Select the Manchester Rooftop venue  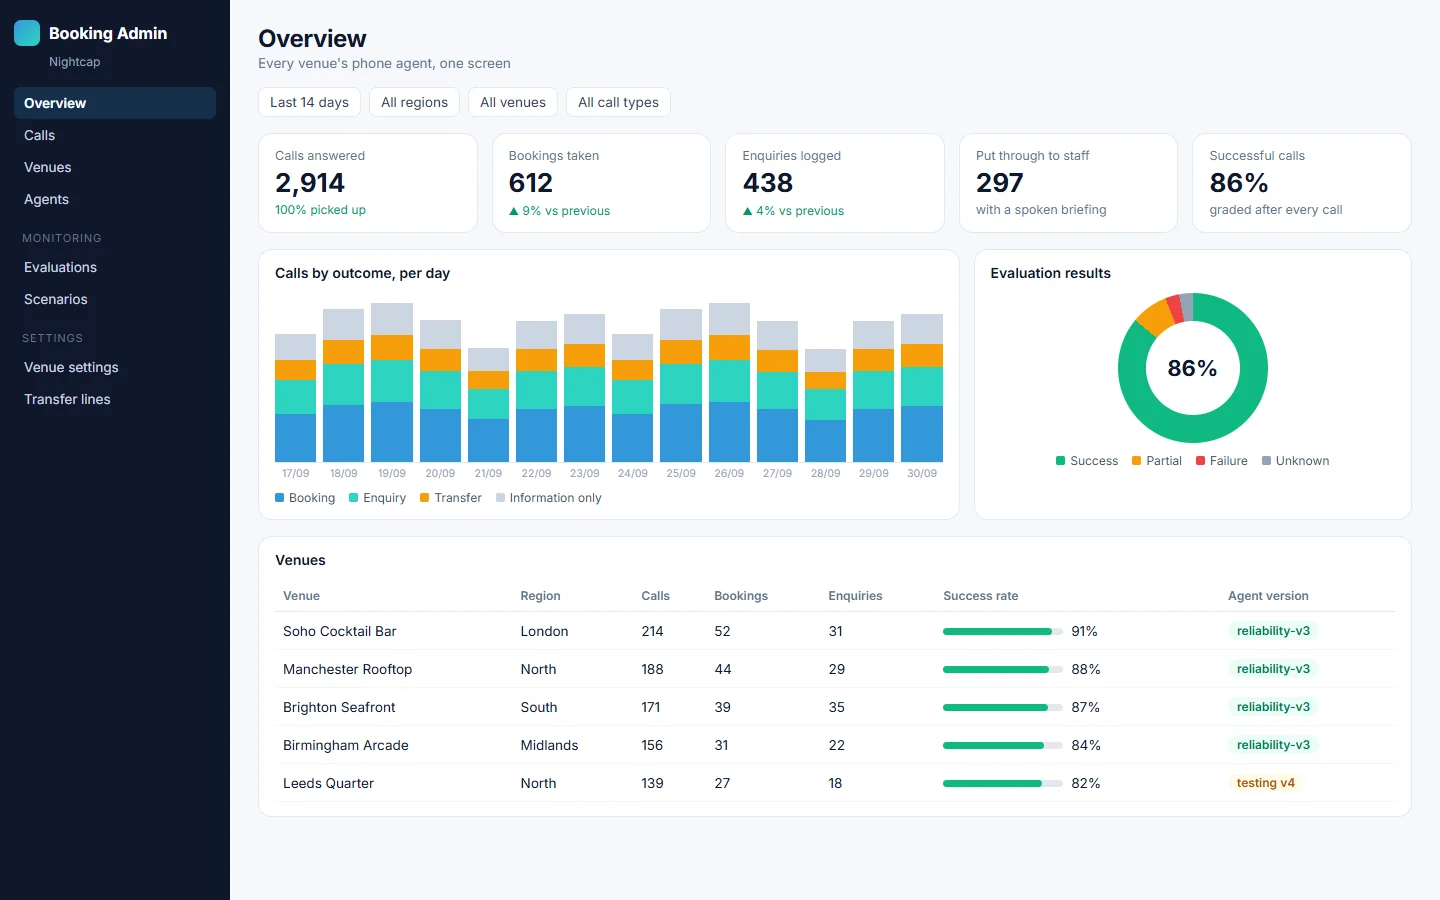(x=347, y=669)
